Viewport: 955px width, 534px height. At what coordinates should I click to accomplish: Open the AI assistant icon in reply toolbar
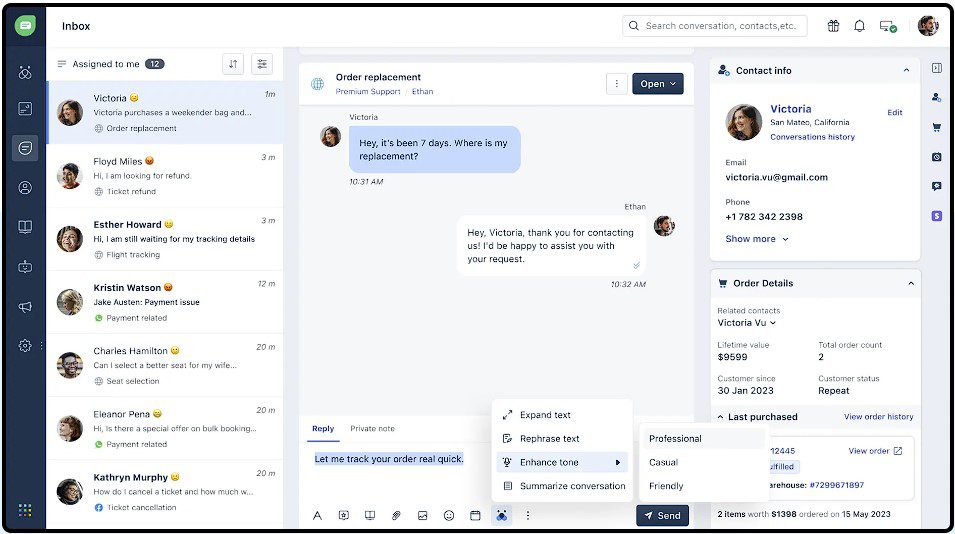point(501,515)
